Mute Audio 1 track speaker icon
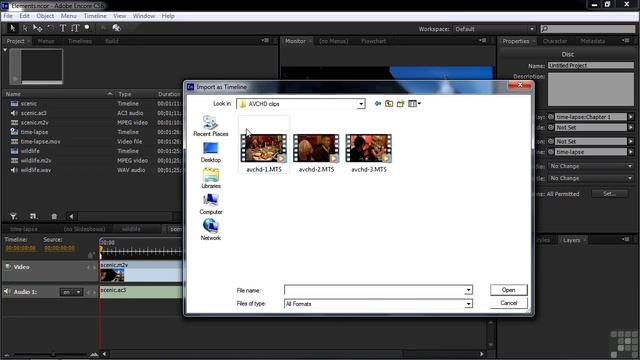 pos(7,291)
